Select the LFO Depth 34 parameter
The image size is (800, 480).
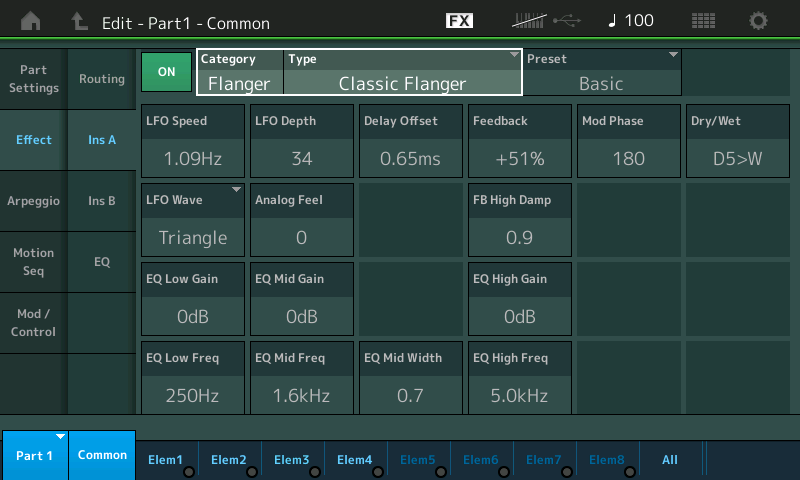(x=302, y=141)
